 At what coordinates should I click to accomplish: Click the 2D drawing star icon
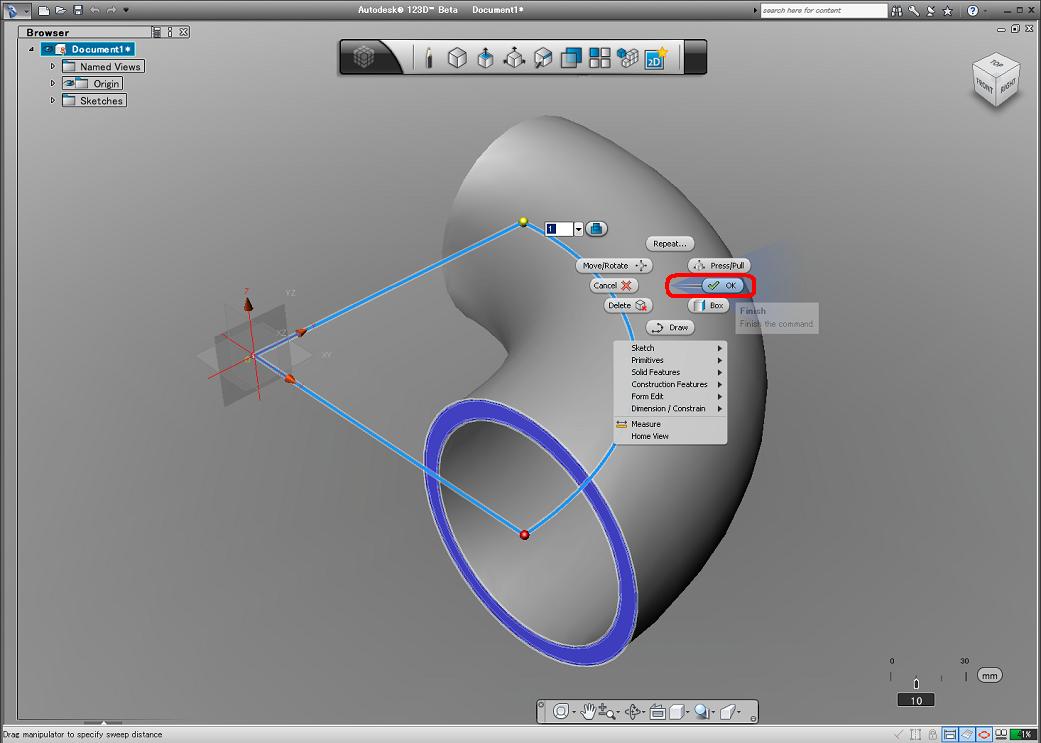point(656,58)
